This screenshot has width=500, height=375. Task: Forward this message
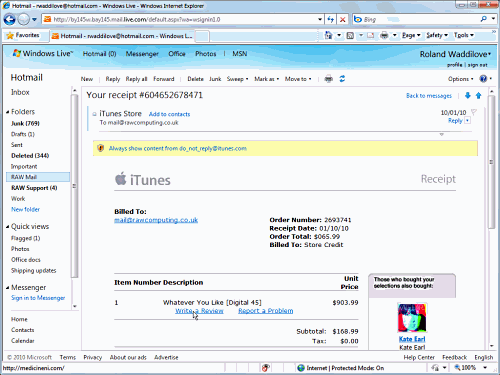pos(164,79)
